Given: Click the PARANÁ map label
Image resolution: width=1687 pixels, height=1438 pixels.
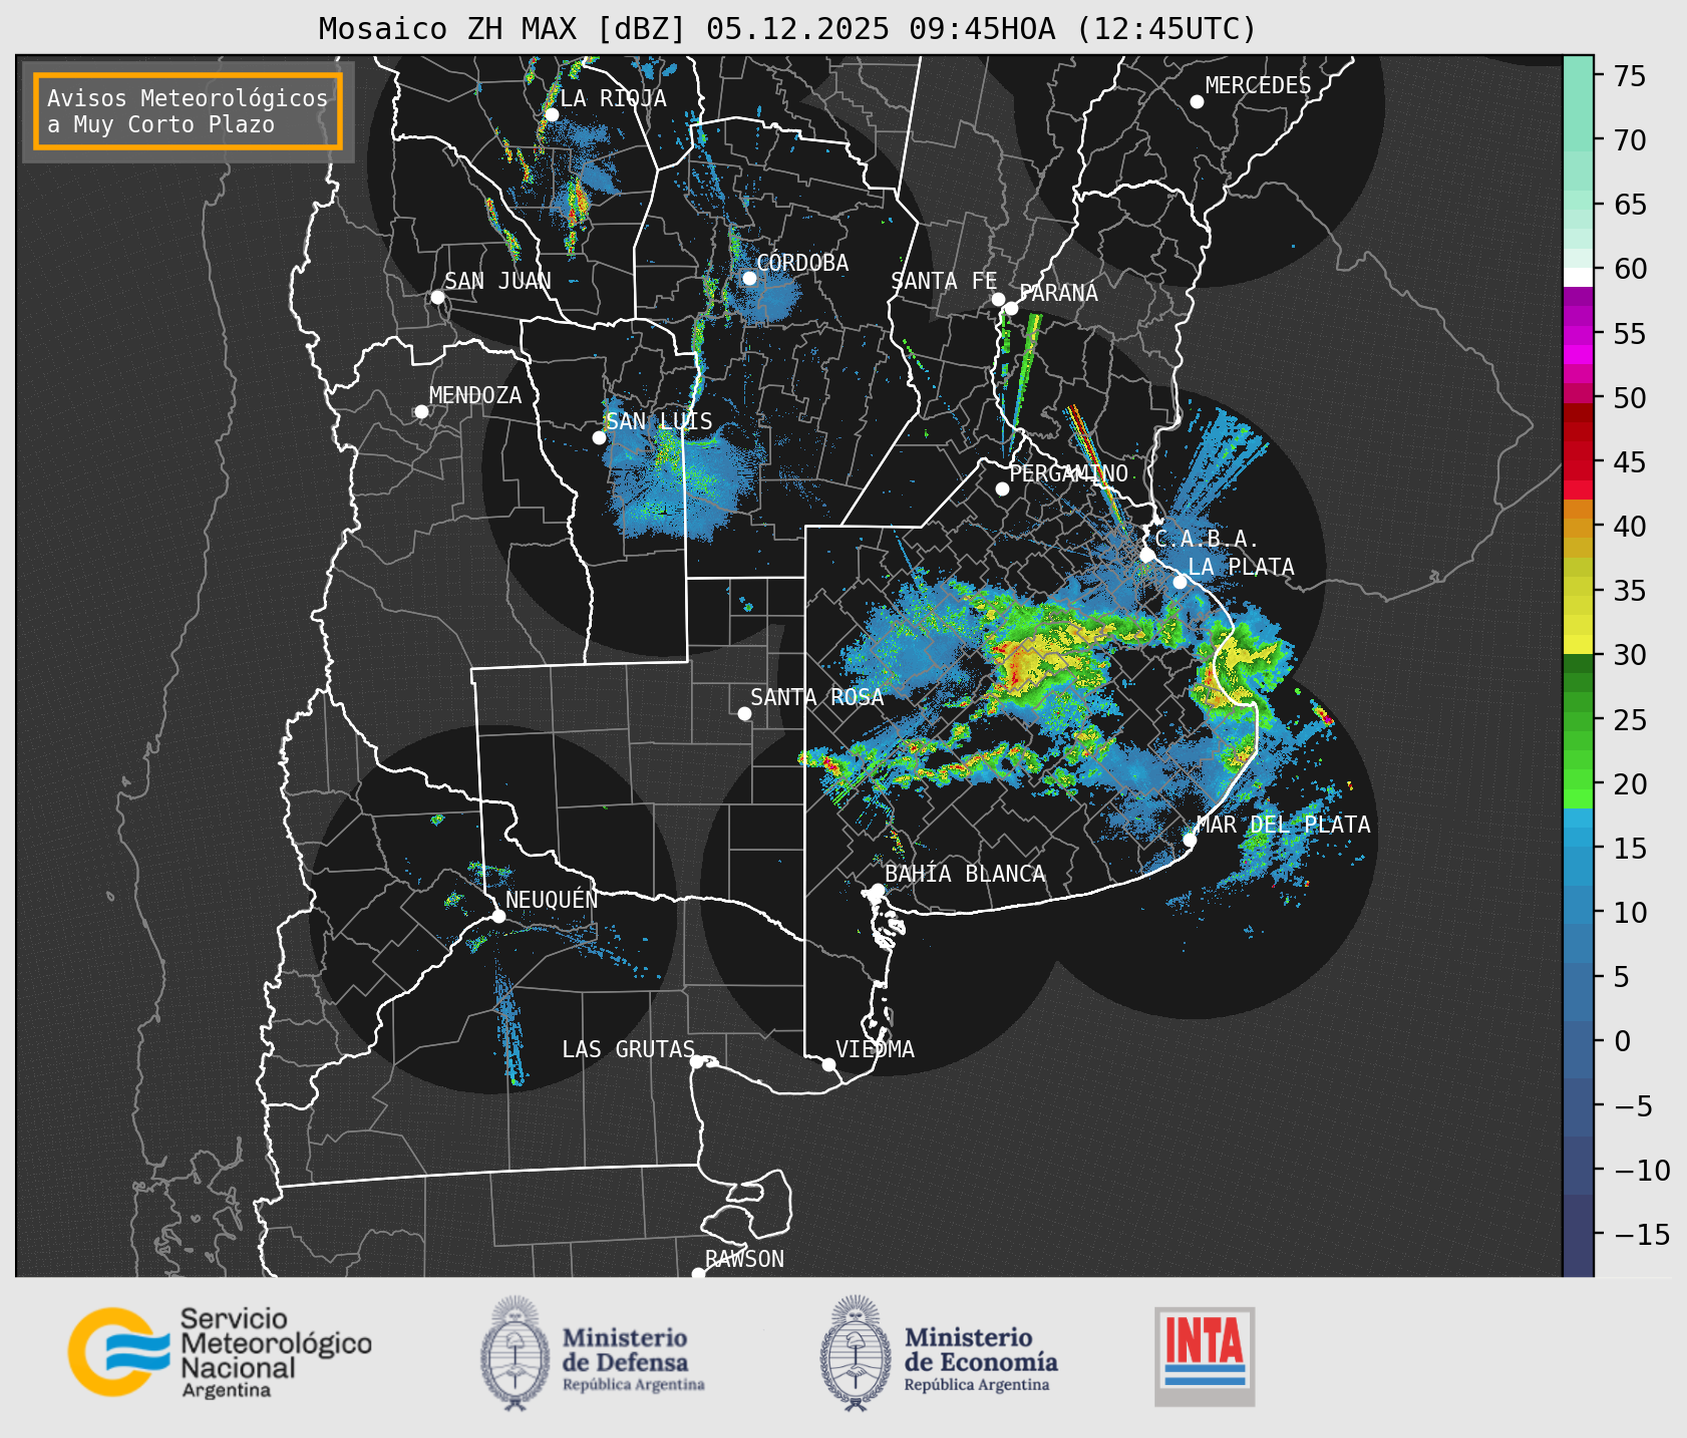Looking at the screenshot, I should [1058, 292].
